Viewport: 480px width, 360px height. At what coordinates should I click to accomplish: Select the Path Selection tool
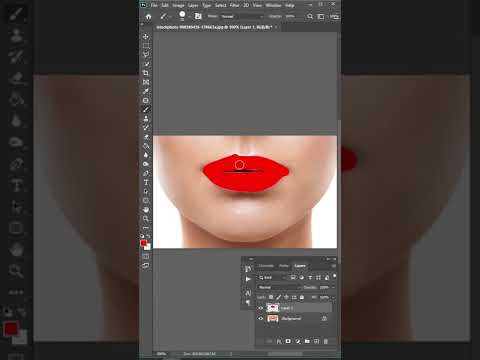point(146,191)
